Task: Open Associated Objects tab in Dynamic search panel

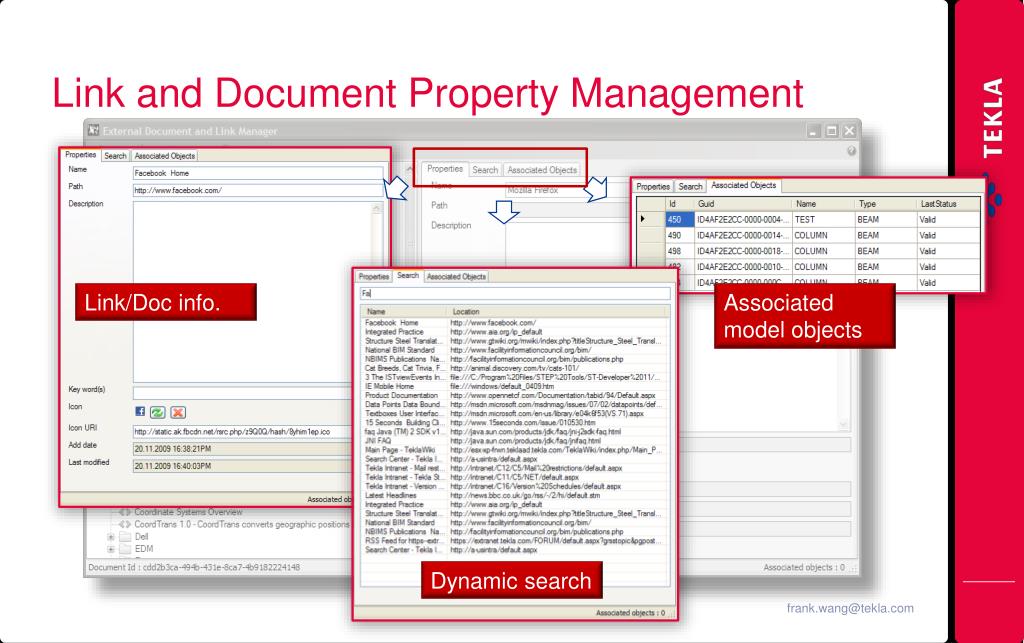Action: click(456, 277)
